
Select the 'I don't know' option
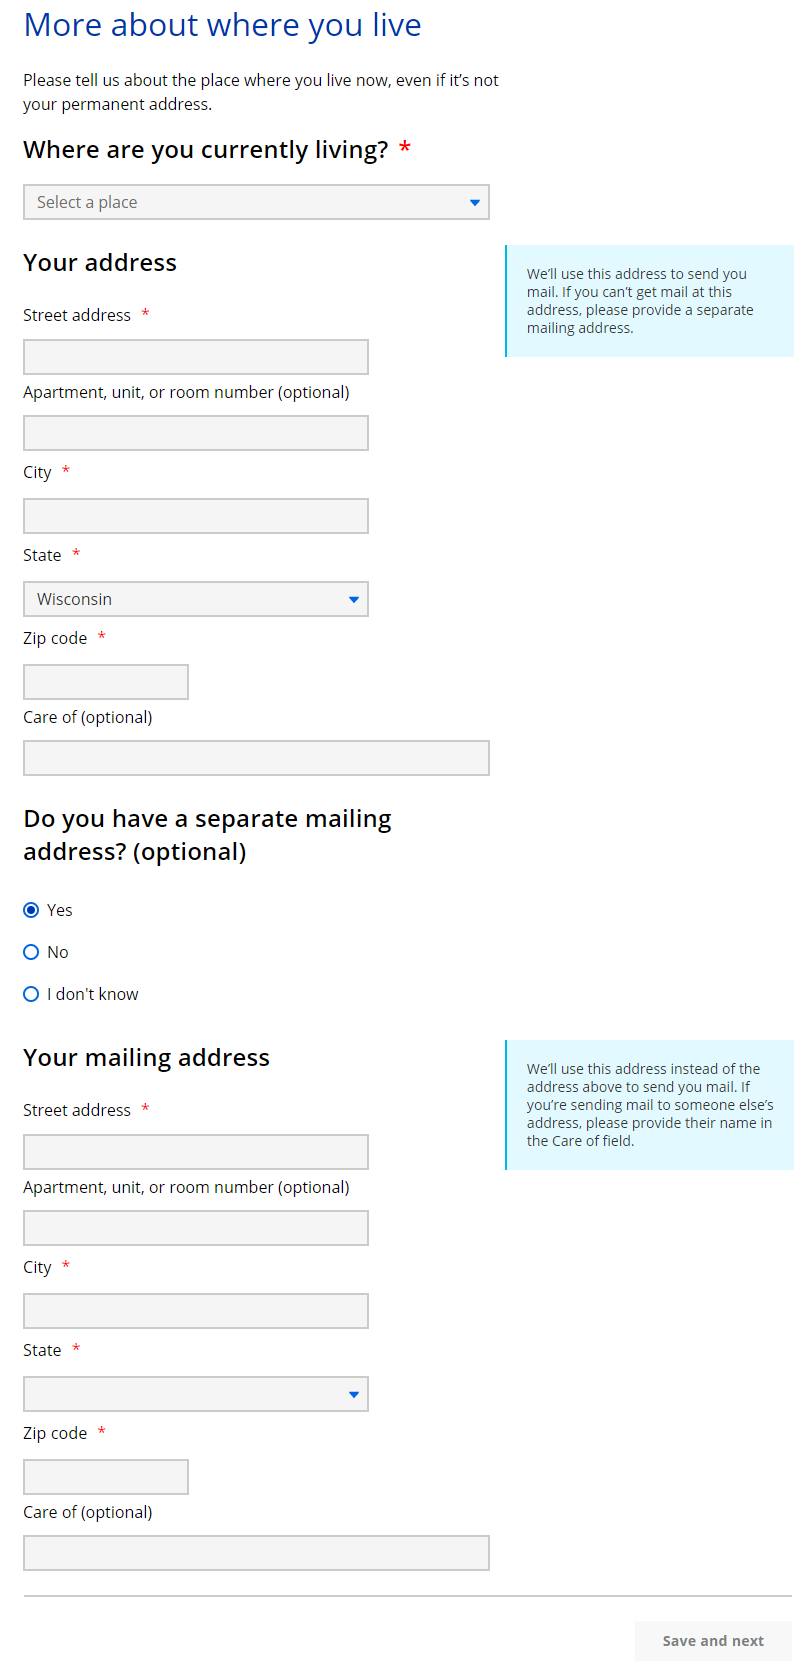(32, 994)
